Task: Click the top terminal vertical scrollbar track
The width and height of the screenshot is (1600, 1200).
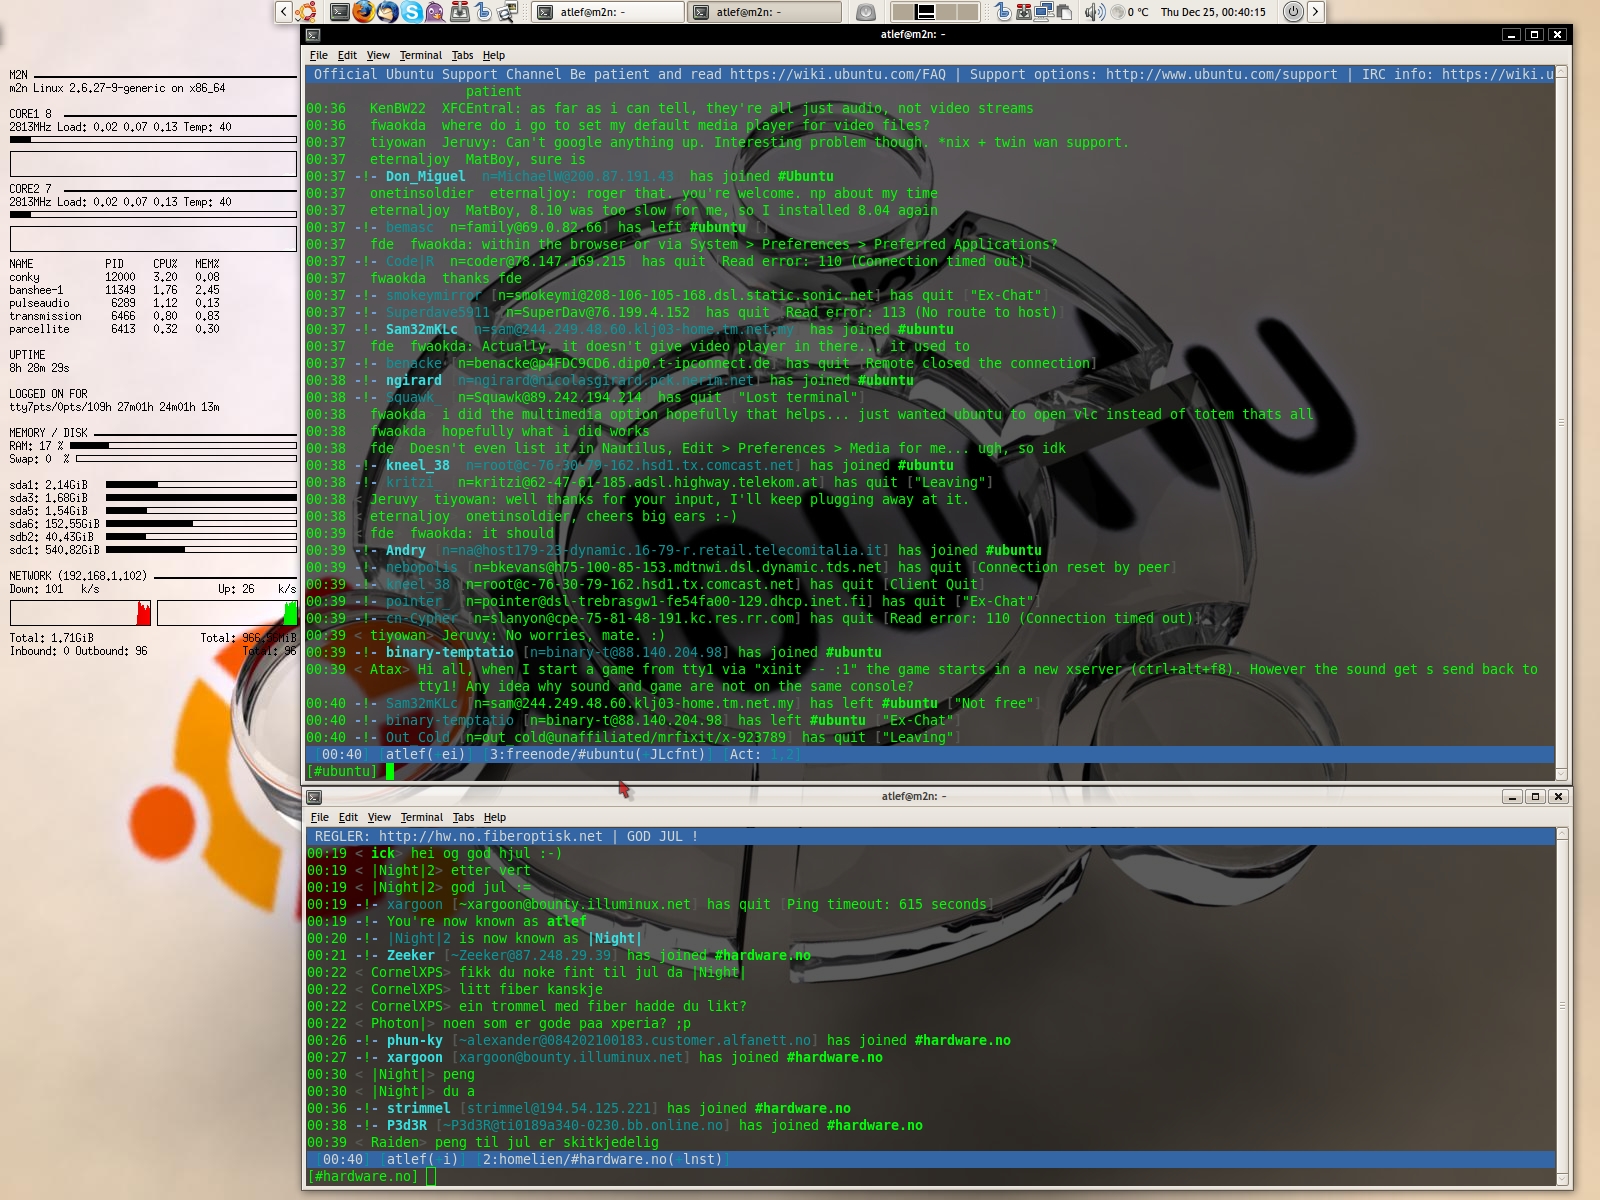Action: pyautogui.click(x=1562, y=423)
